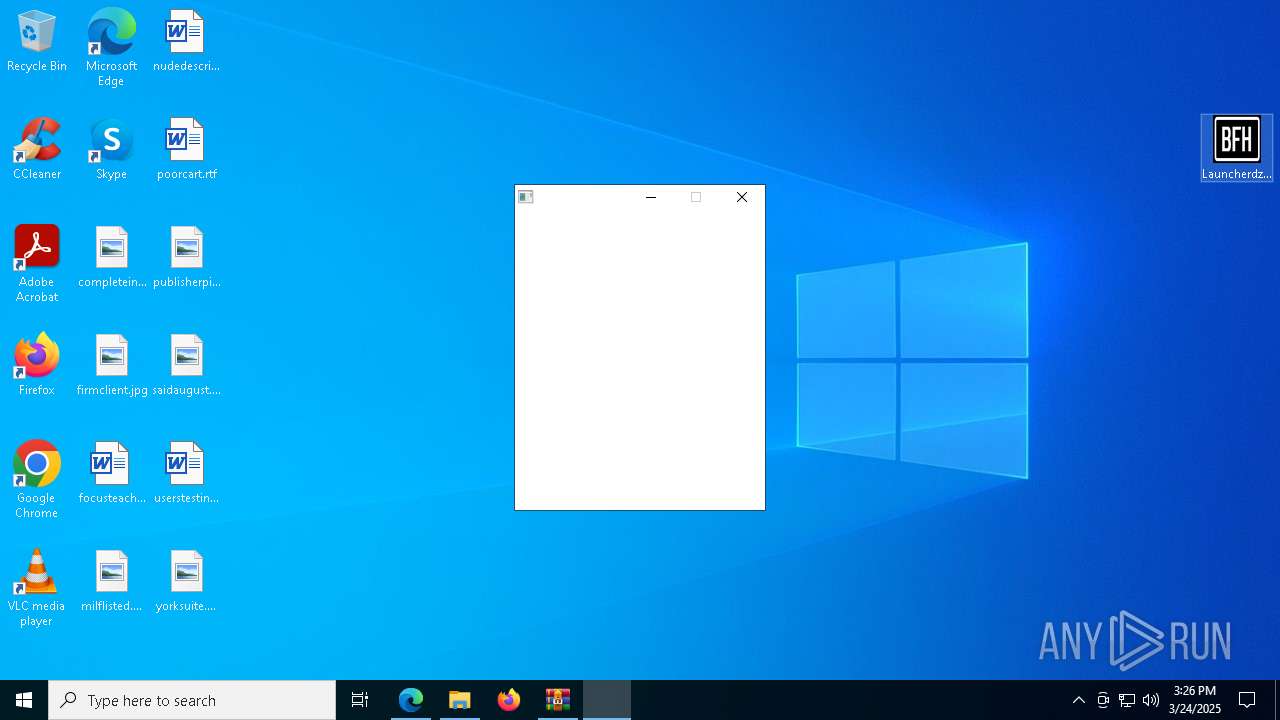This screenshot has width=1280, height=720.
Task: Select the VLC media player shortcut
Action: (x=37, y=588)
